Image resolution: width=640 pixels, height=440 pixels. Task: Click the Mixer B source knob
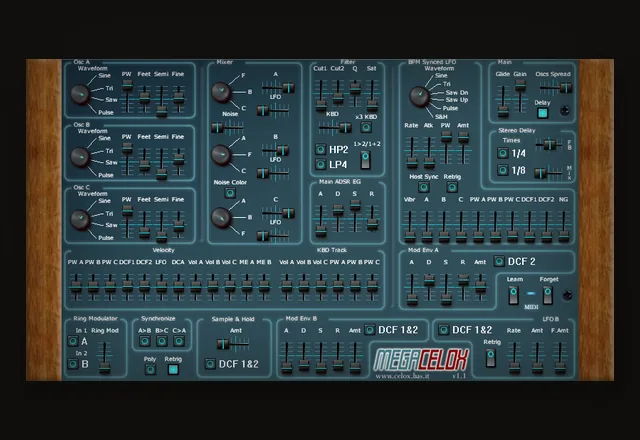pos(221,155)
